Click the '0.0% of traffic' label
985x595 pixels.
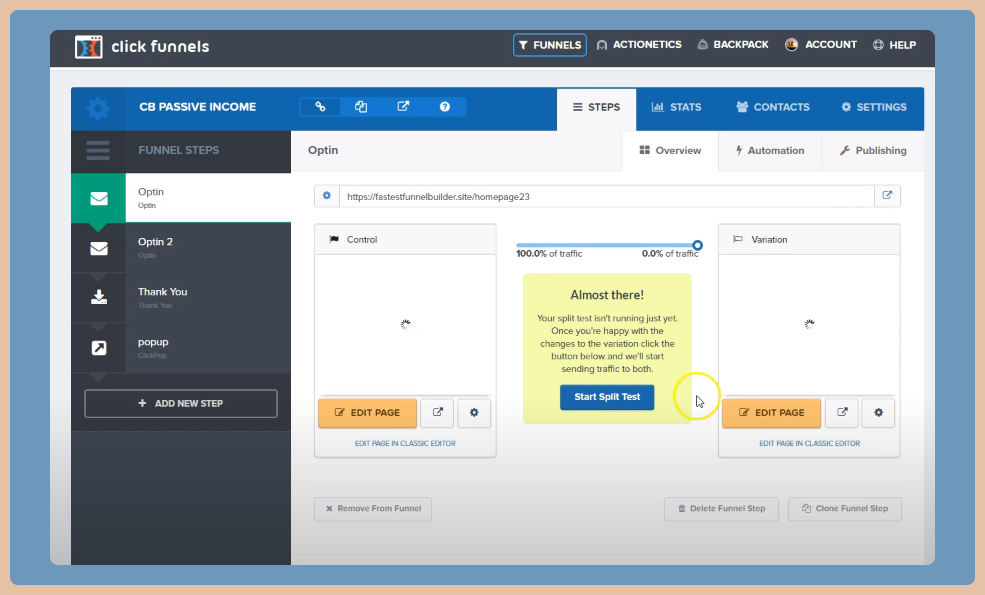pyautogui.click(x=670, y=254)
